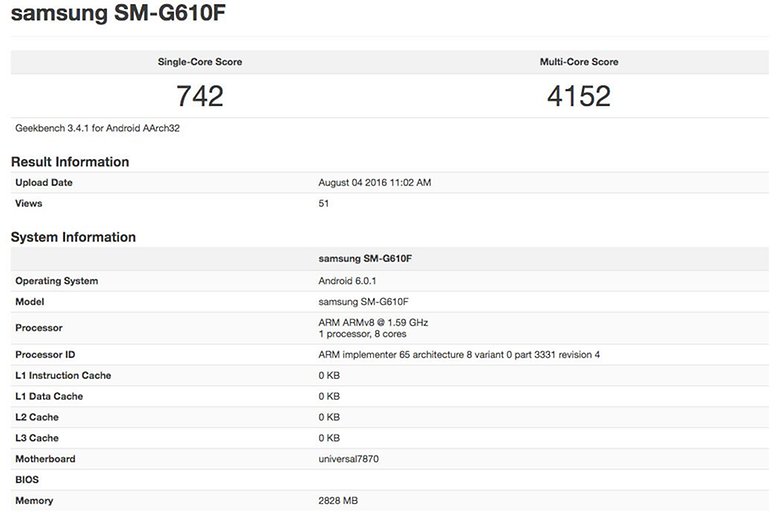Select the Operating System label

pyautogui.click(x=56, y=281)
